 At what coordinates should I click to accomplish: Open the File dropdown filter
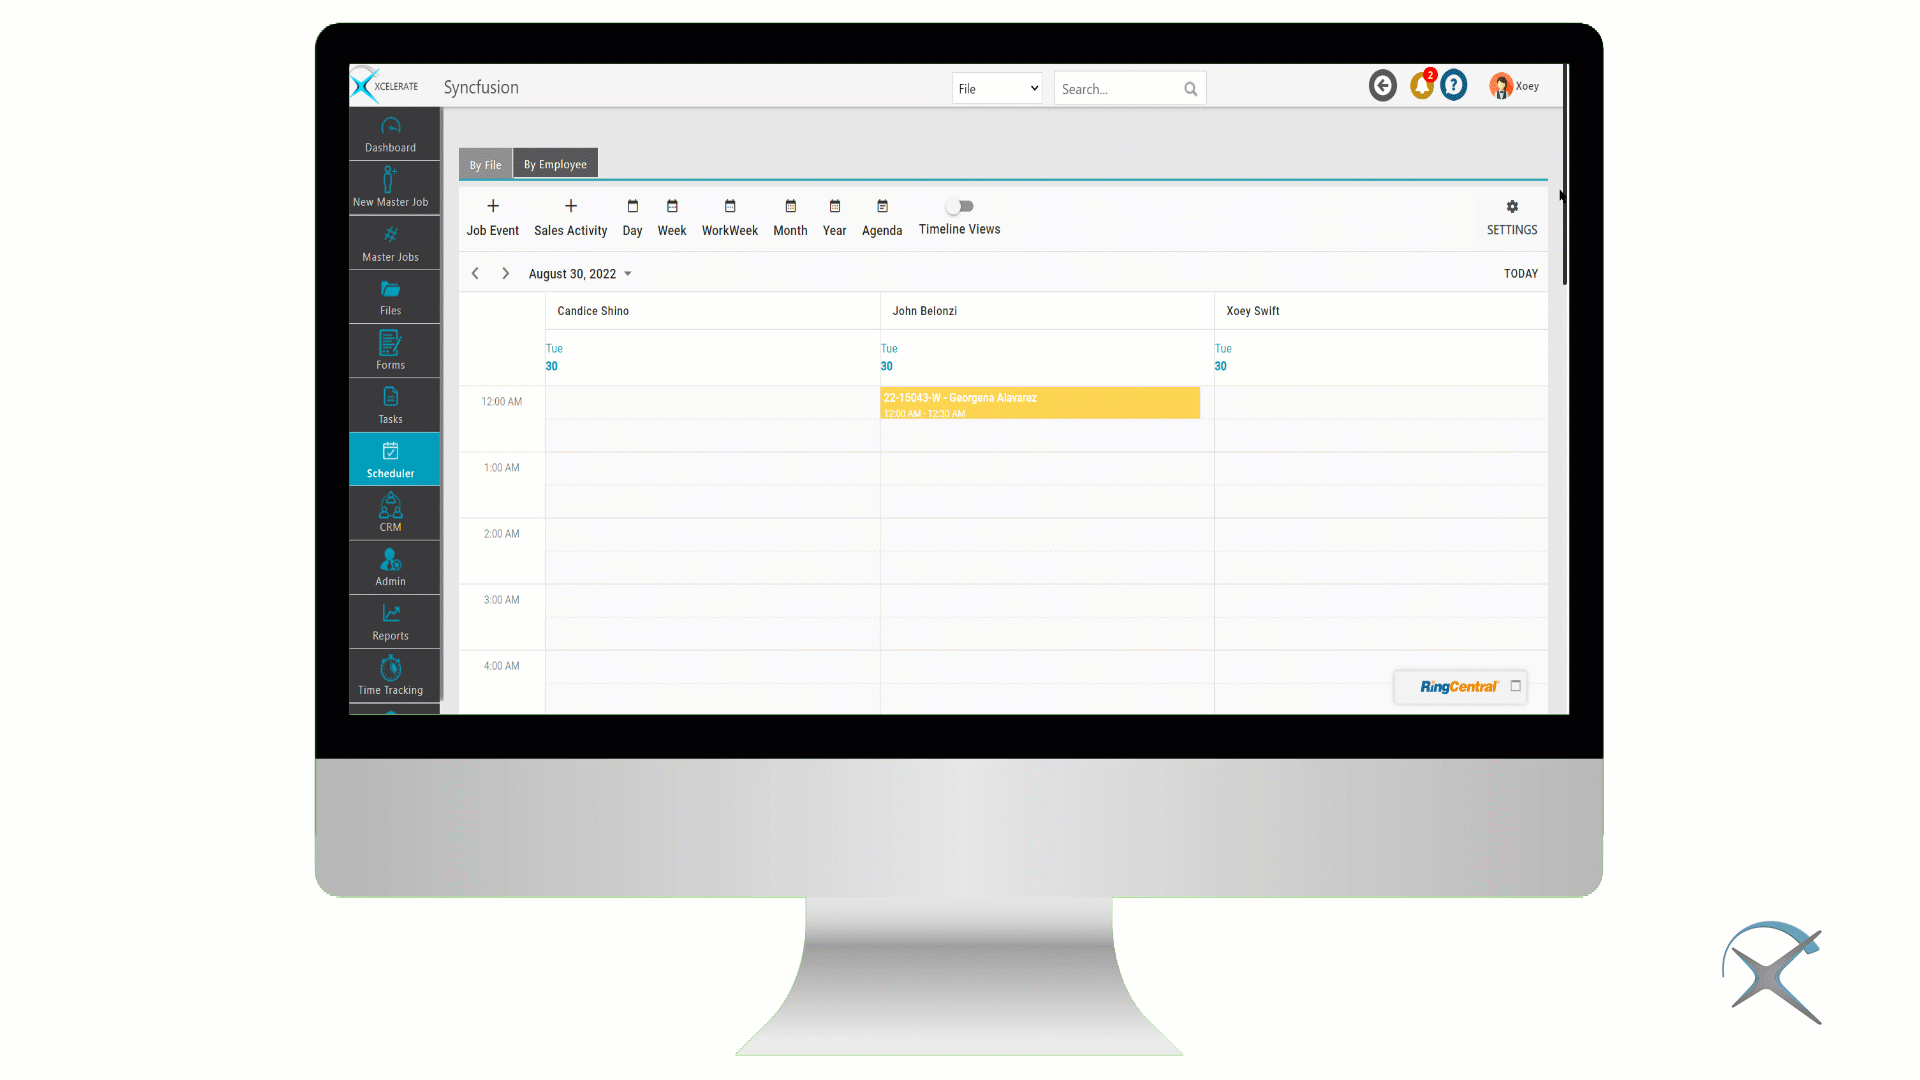(x=997, y=88)
